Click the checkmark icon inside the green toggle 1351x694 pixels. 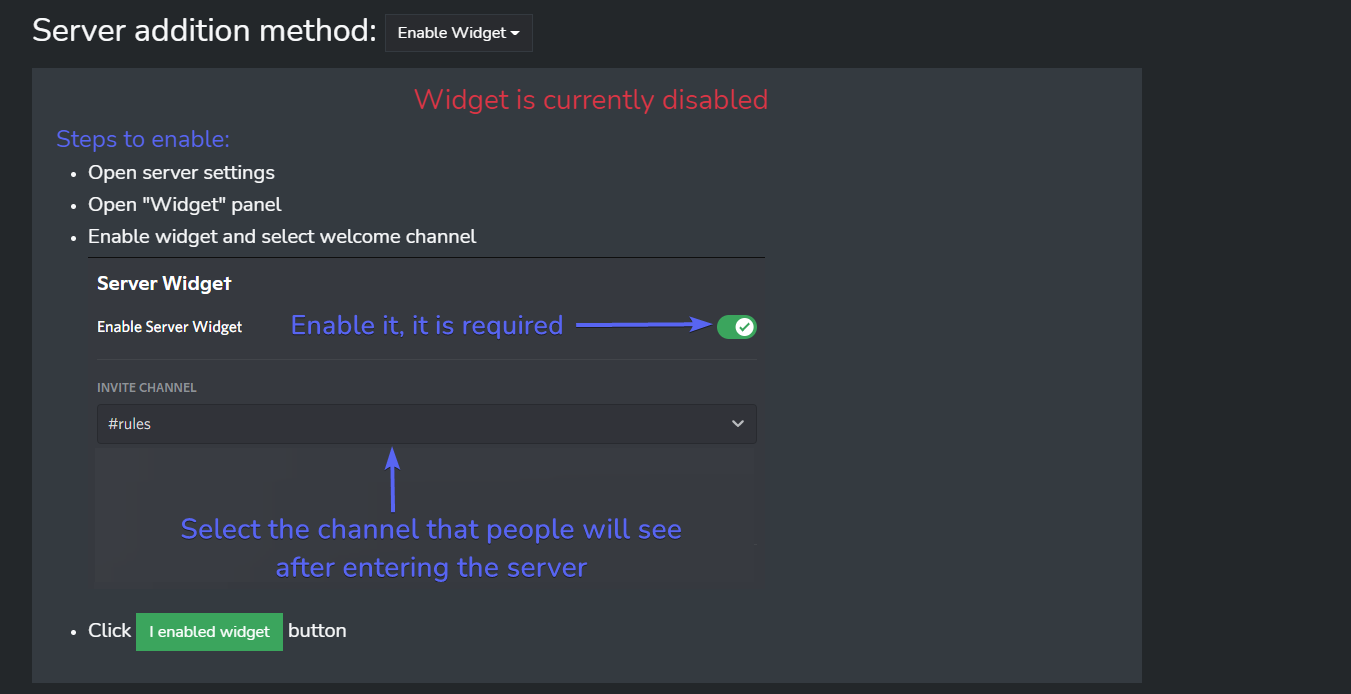pos(742,326)
